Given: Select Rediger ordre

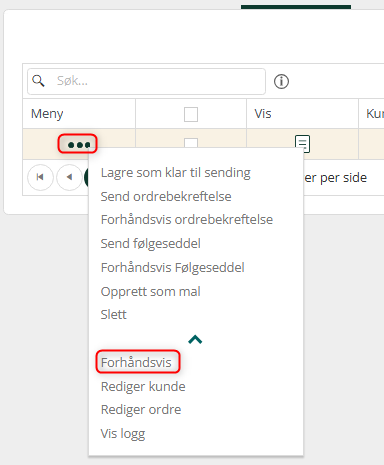Looking at the screenshot, I should [x=141, y=410].
